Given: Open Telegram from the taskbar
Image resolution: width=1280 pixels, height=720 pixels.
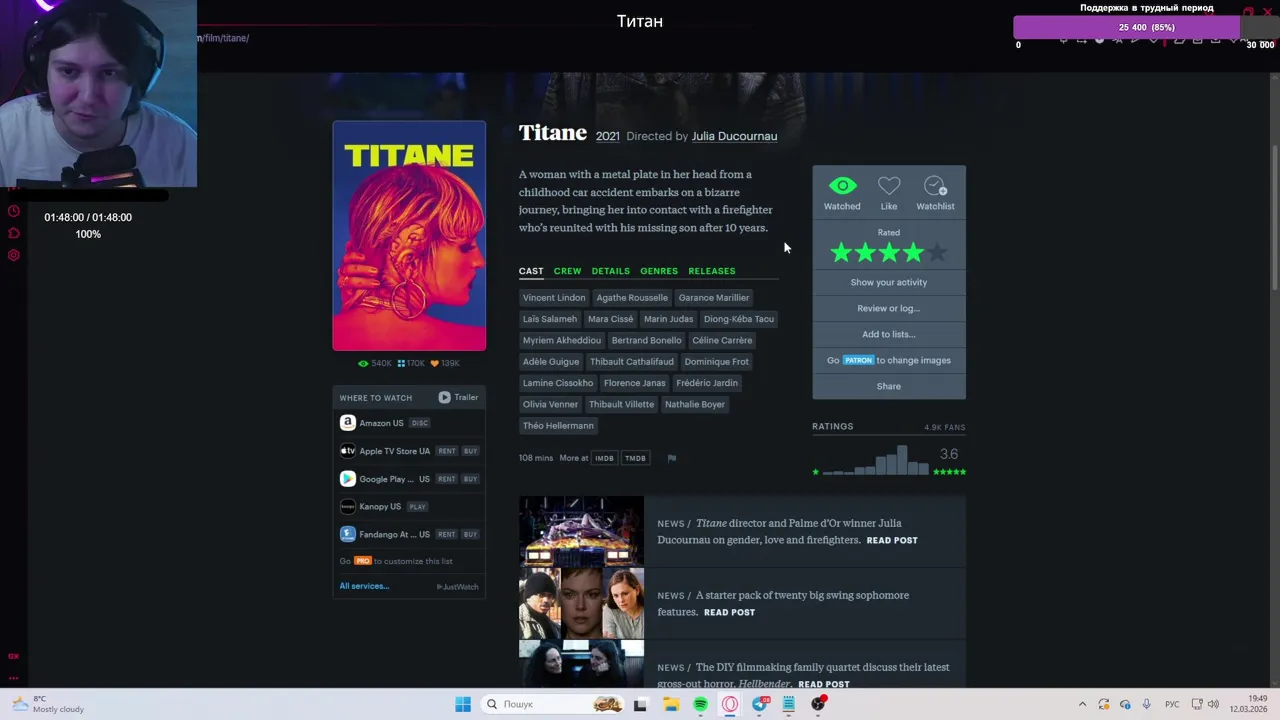Looking at the screenshot, I should (x=760, y=704).
